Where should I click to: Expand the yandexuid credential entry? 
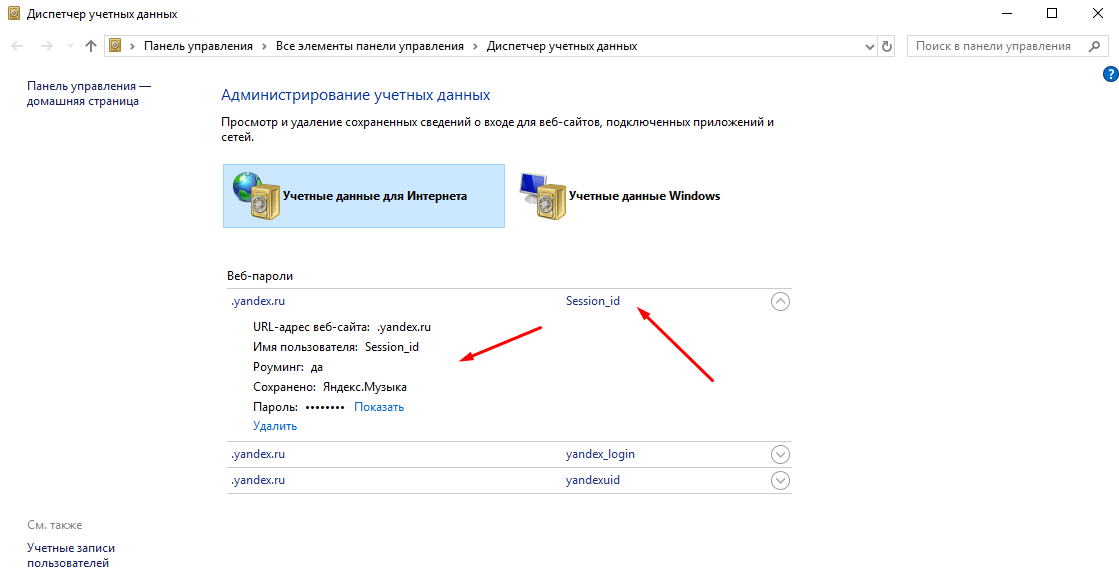coord(781,481)
